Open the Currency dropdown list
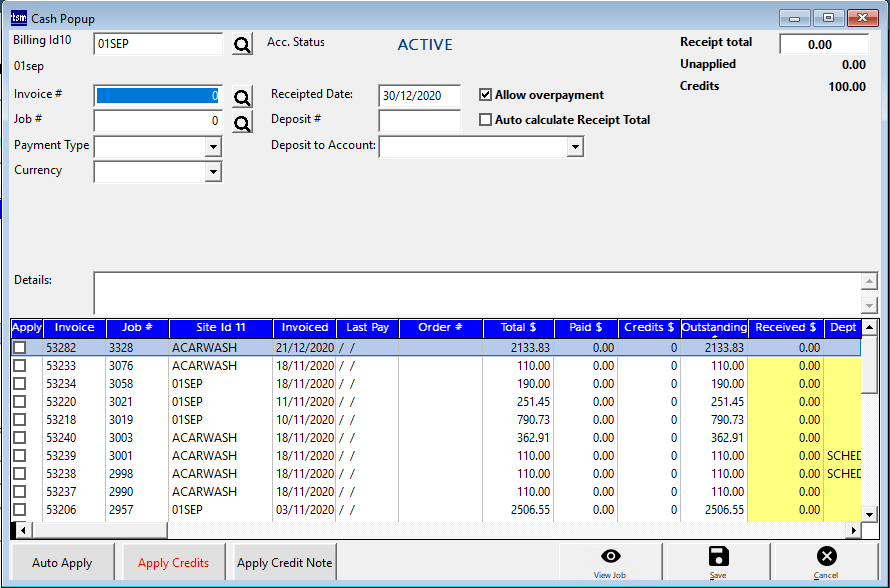890x588 pixels. [x=212, y=172]
